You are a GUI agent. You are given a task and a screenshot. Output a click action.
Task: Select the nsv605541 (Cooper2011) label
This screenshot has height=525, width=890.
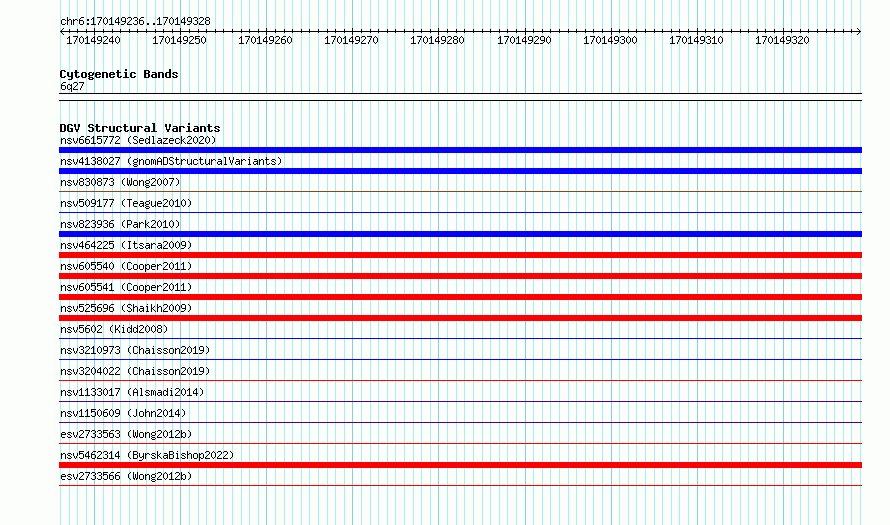(126, 287)
